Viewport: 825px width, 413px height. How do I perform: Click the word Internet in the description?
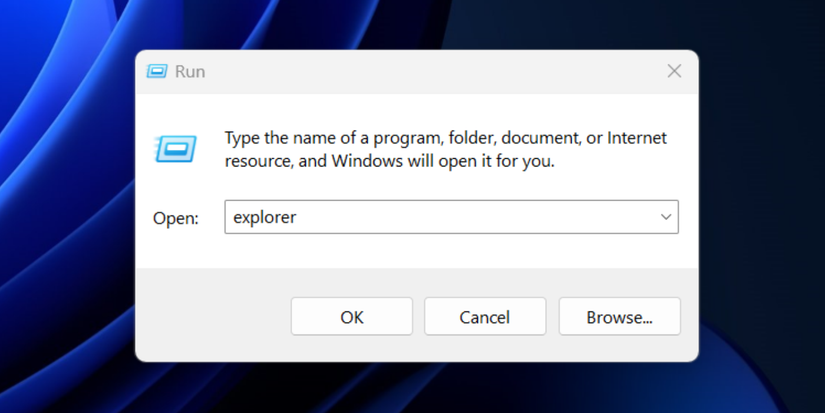pos(637,138)
